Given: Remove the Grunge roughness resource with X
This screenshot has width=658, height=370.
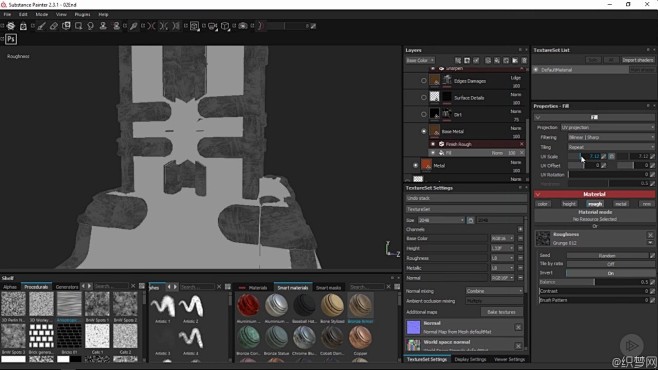Looking at the screenshot, I should point(650,235).
